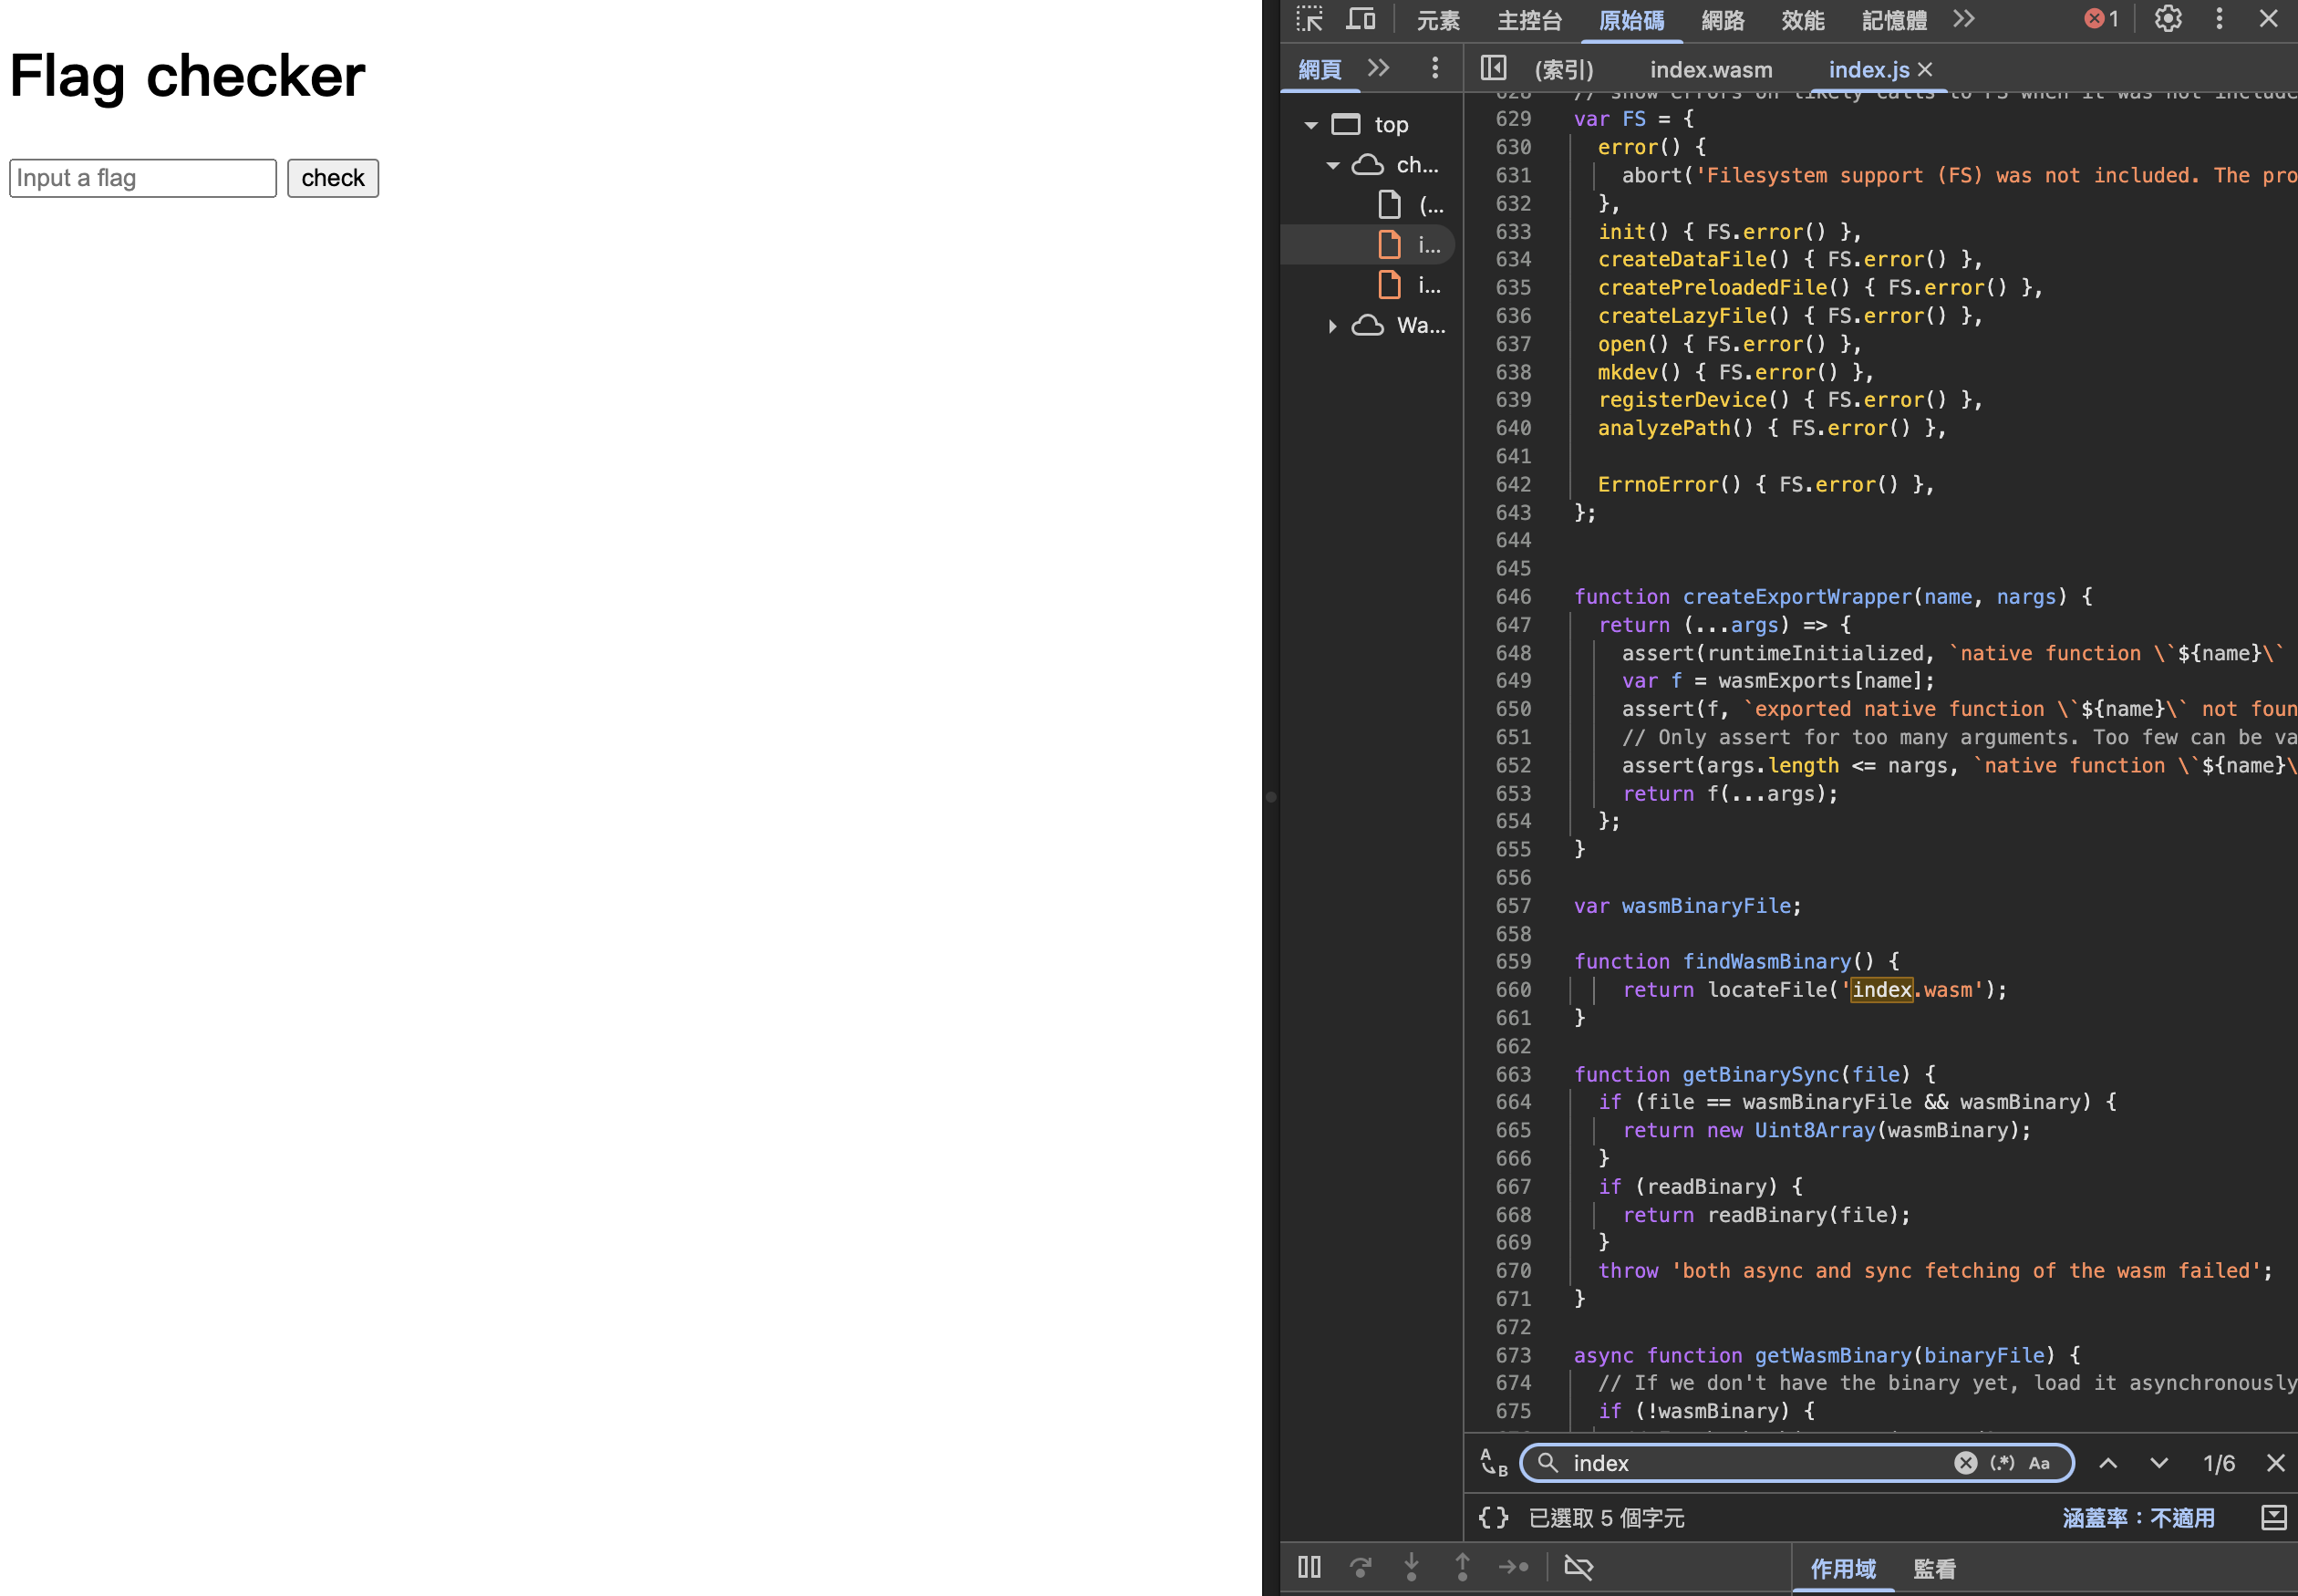Viewport: 2298px width, 1596px height.
Task: Go to next search match
Action: pyautogui.click(x=2159, y=1462)
